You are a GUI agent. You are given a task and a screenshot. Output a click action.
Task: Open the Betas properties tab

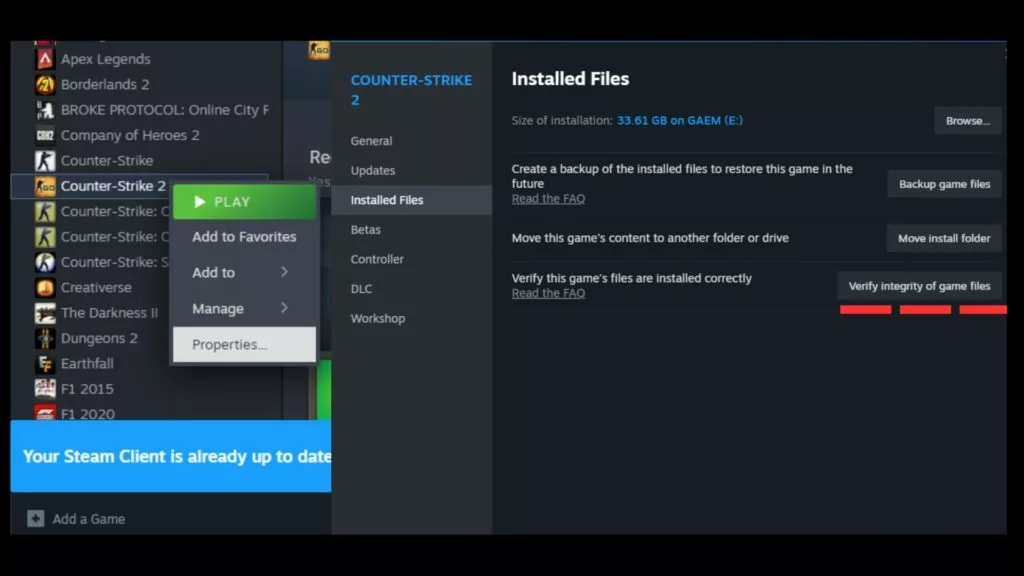click(x=365, y=230)
